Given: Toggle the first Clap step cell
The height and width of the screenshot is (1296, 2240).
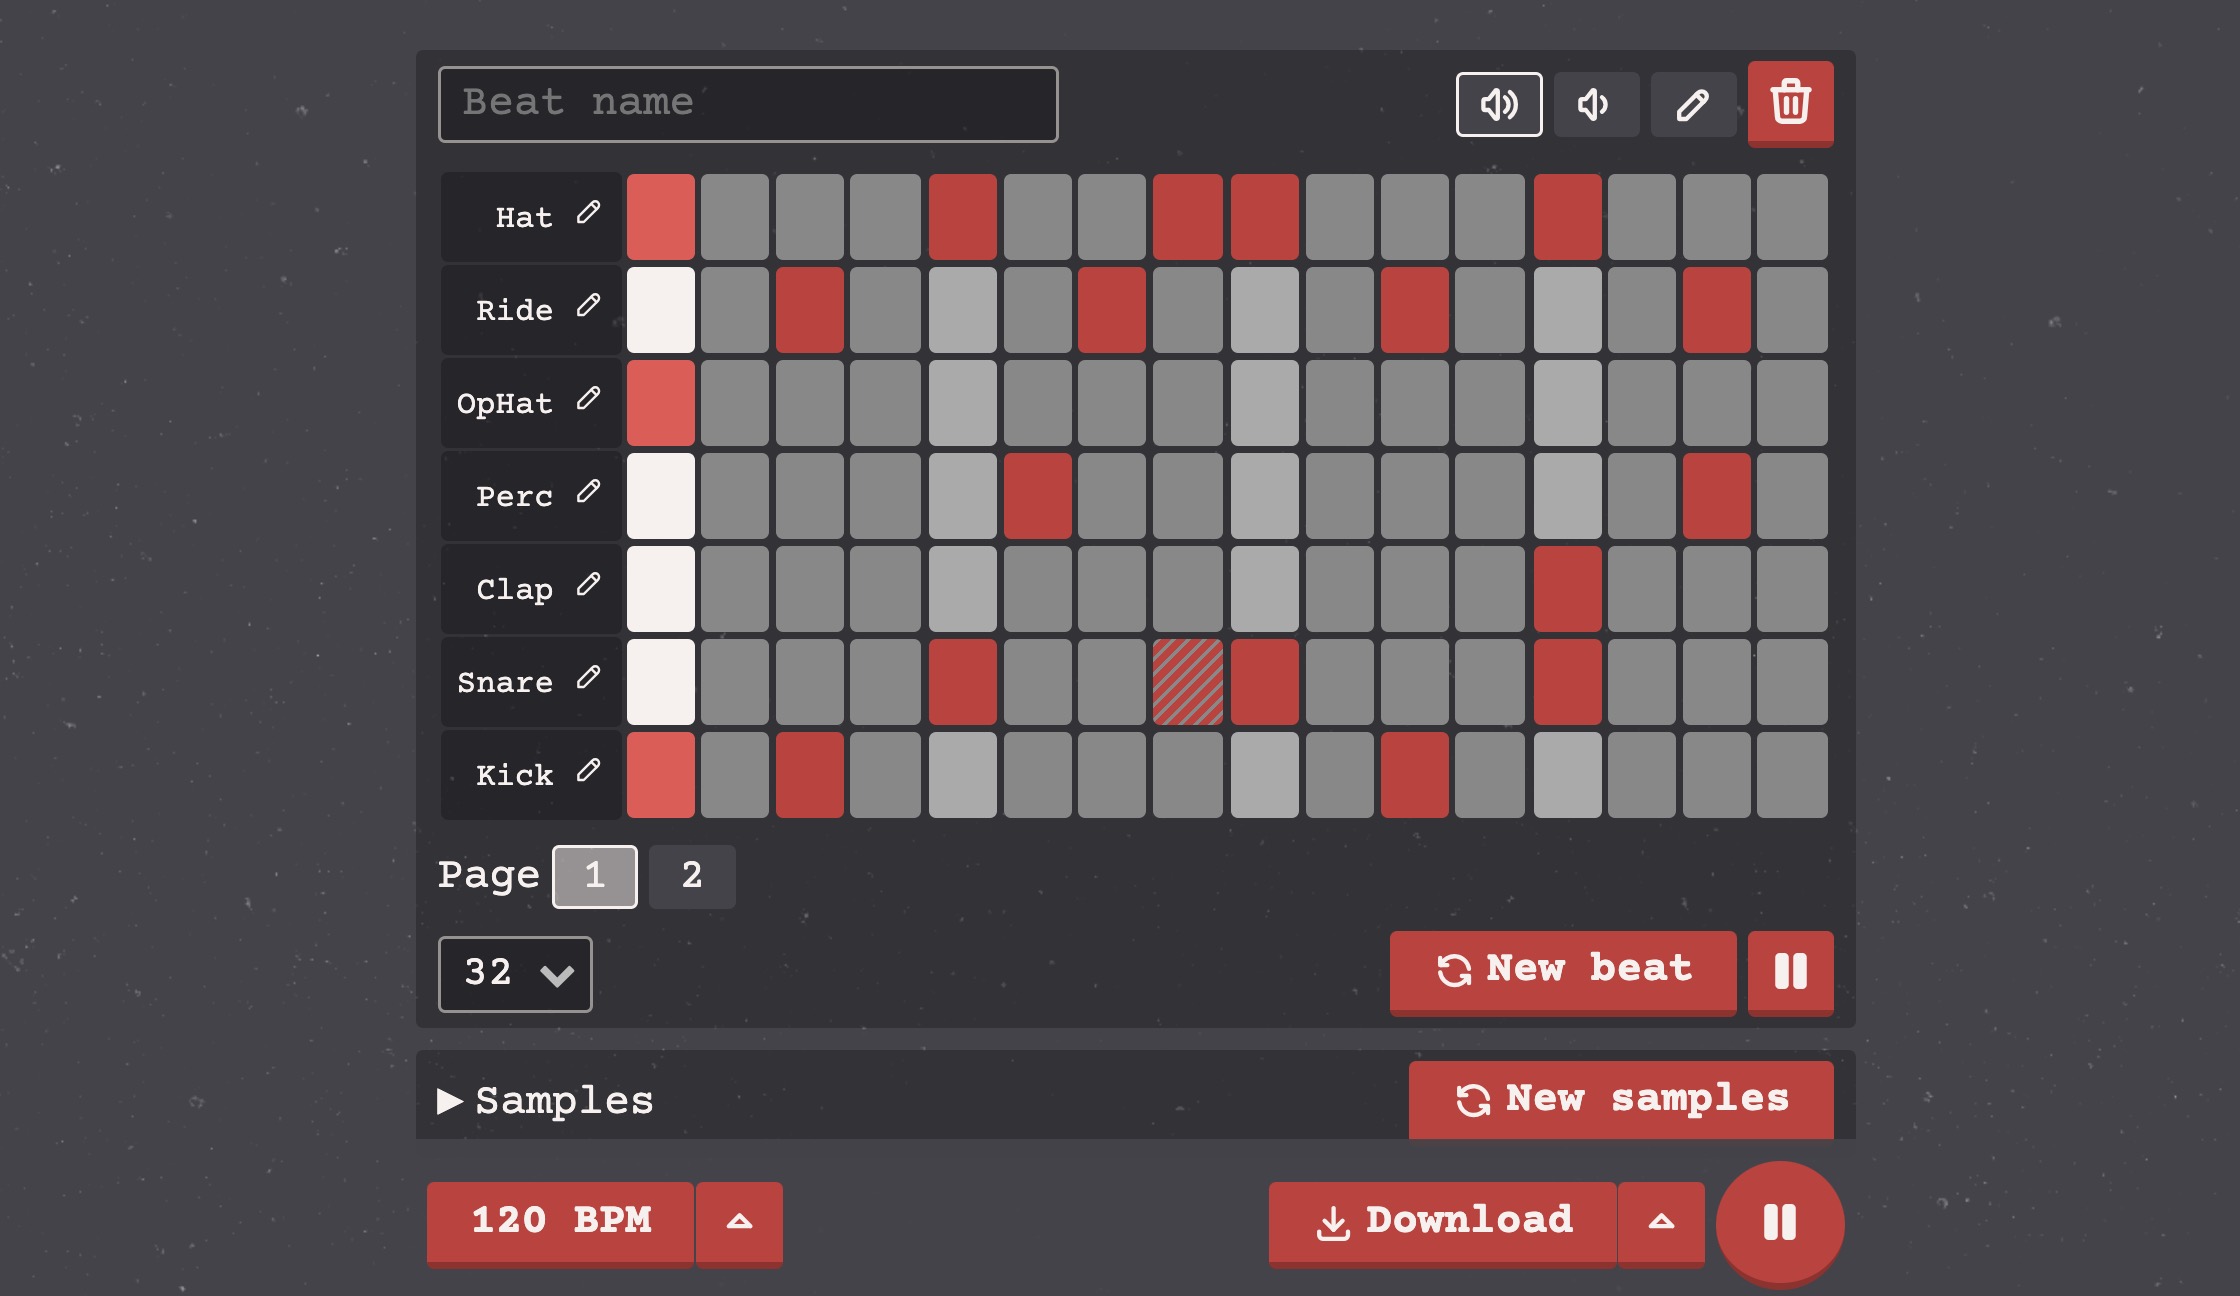Looking at the screenshot, I should [x=660, y=589].
